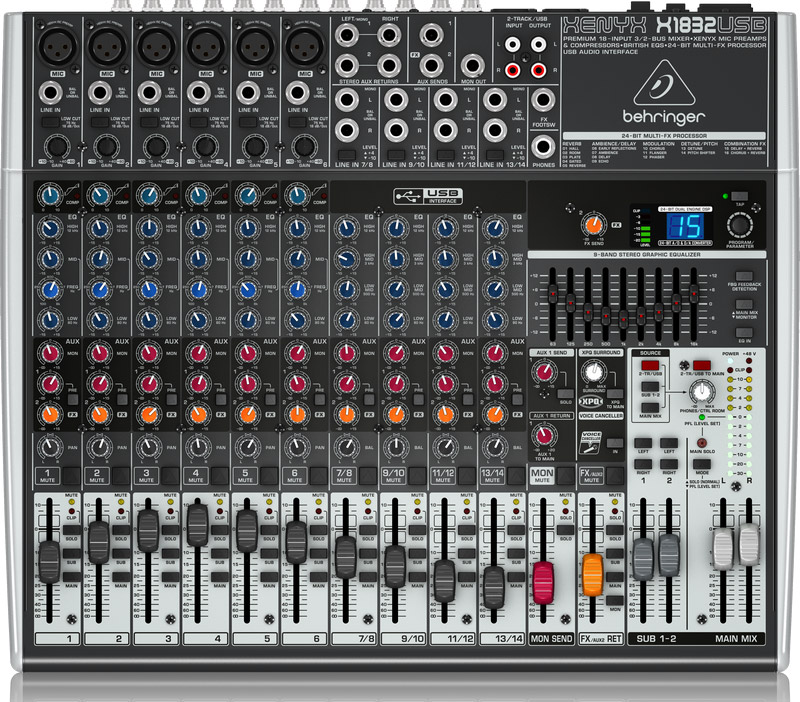Click LINE IN 13/14 right jack

click(494, 131)
